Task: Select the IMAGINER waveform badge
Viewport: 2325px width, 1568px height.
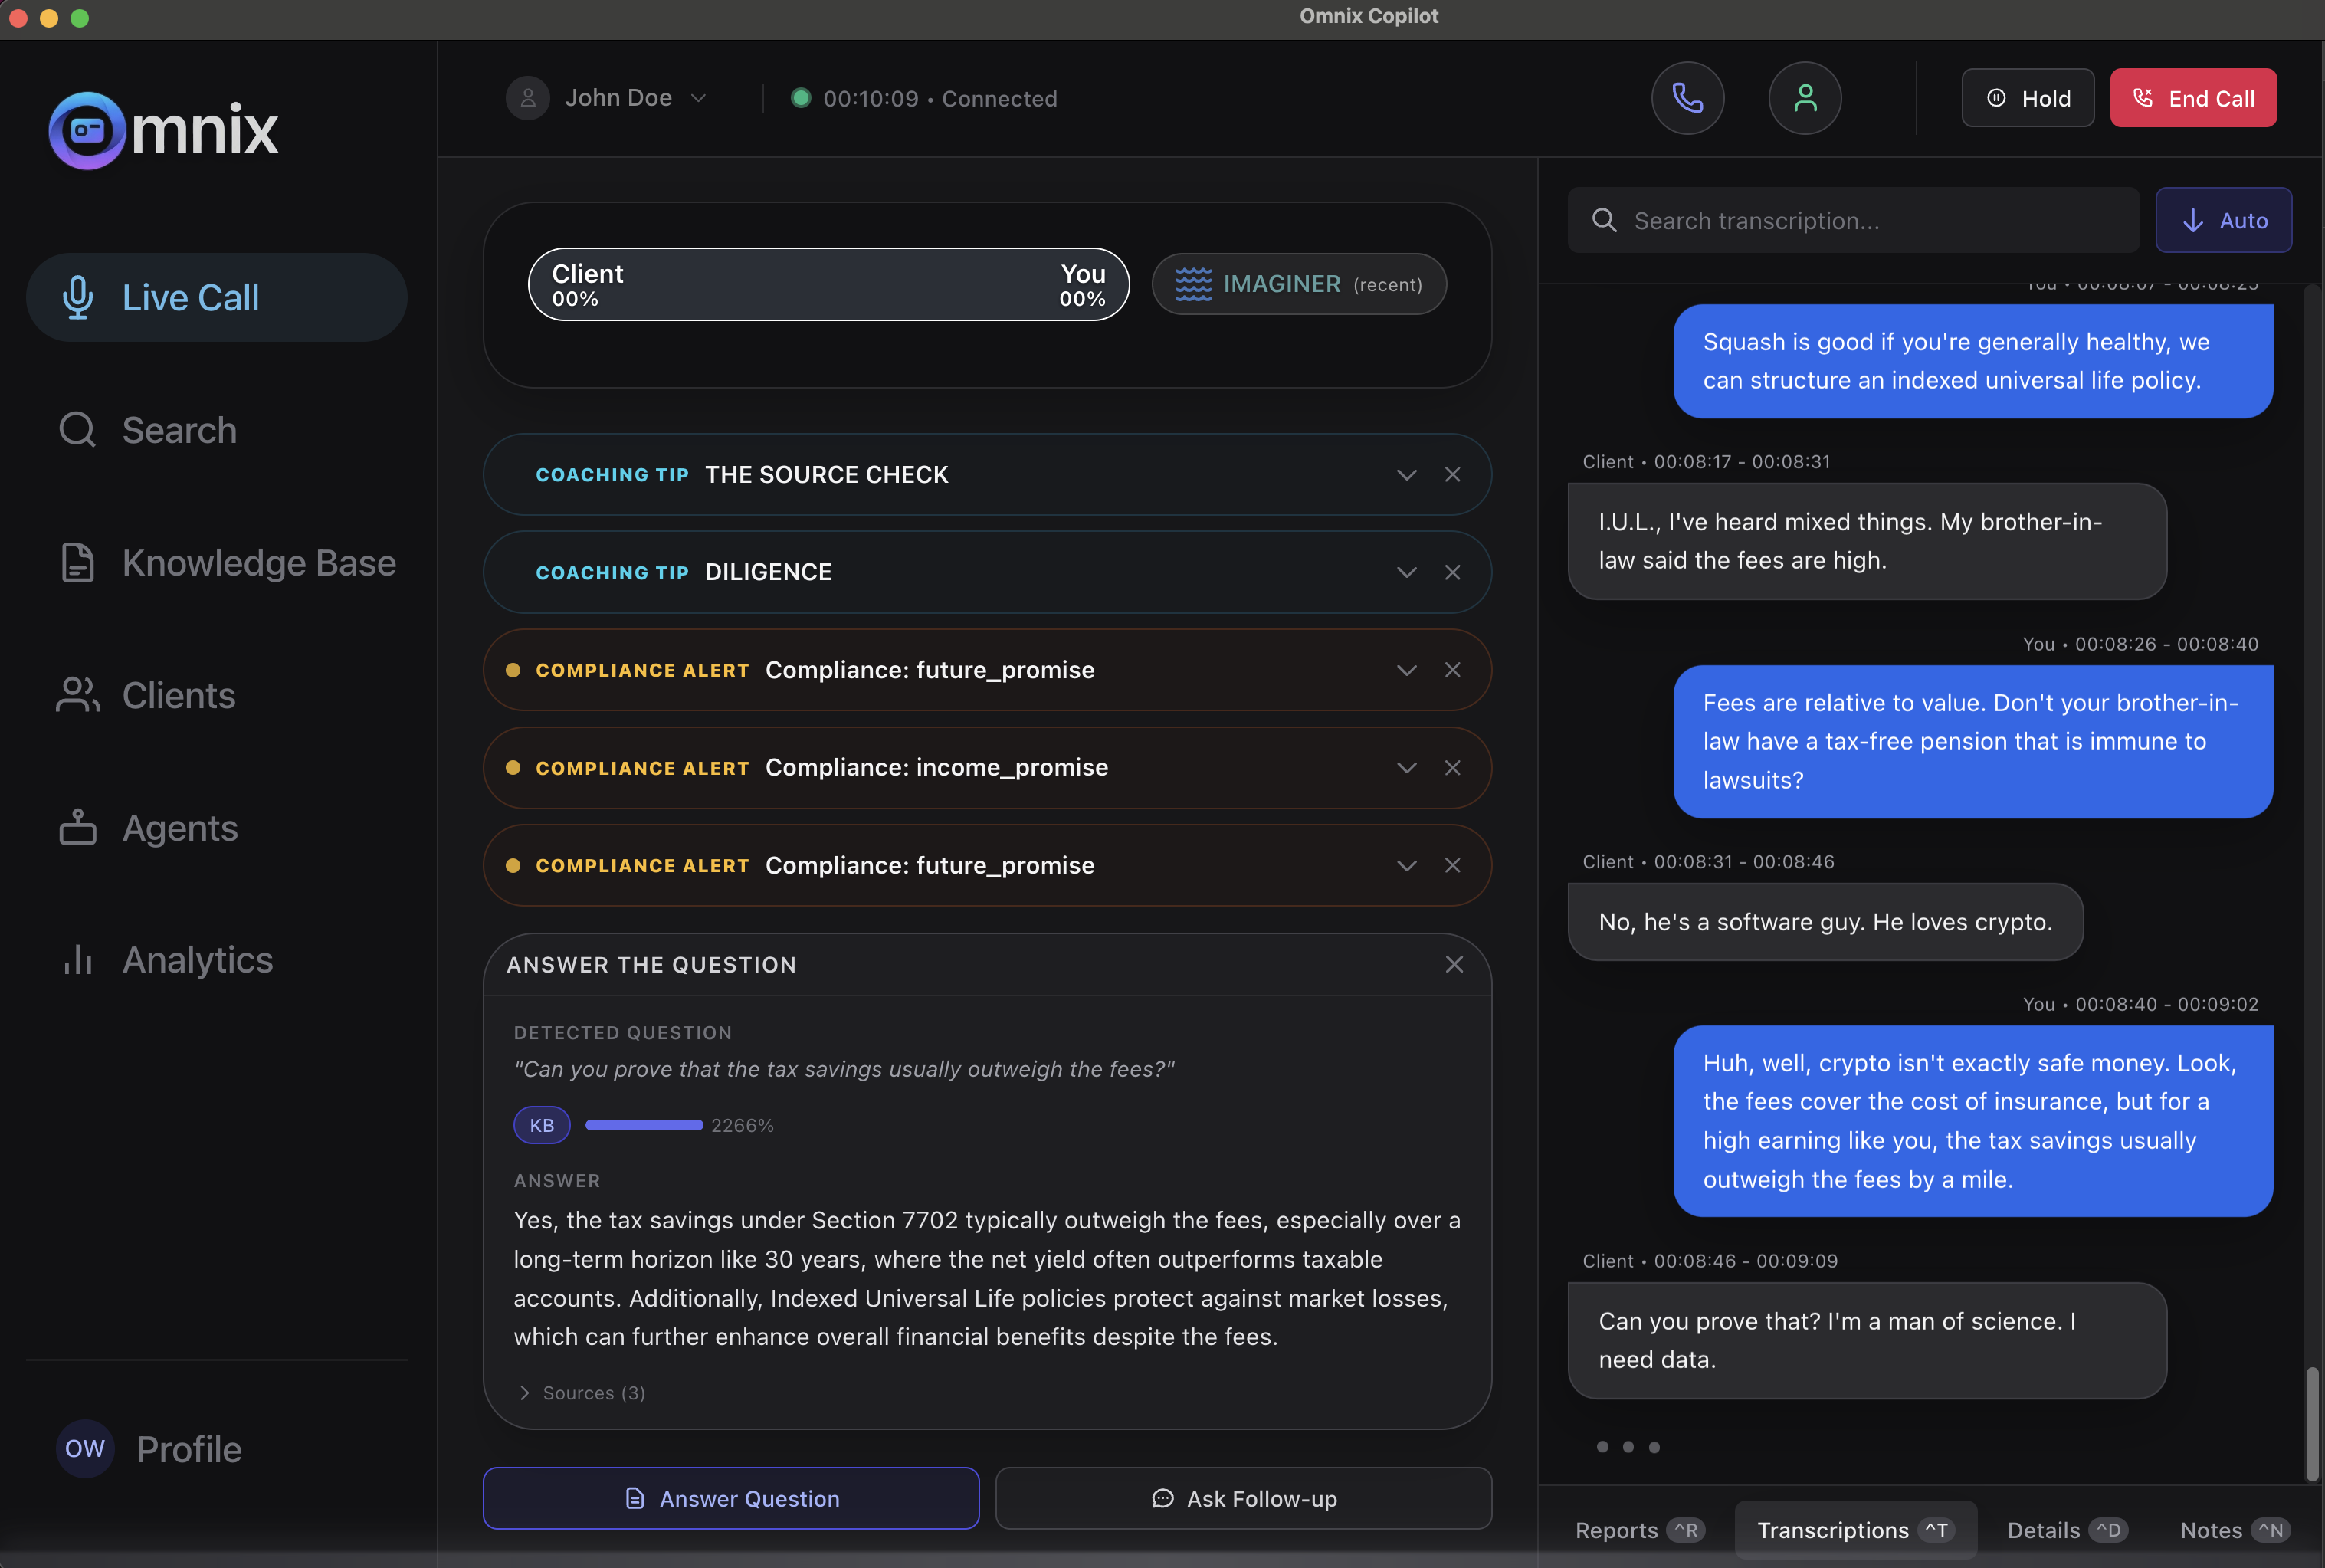Action: 1297,283
